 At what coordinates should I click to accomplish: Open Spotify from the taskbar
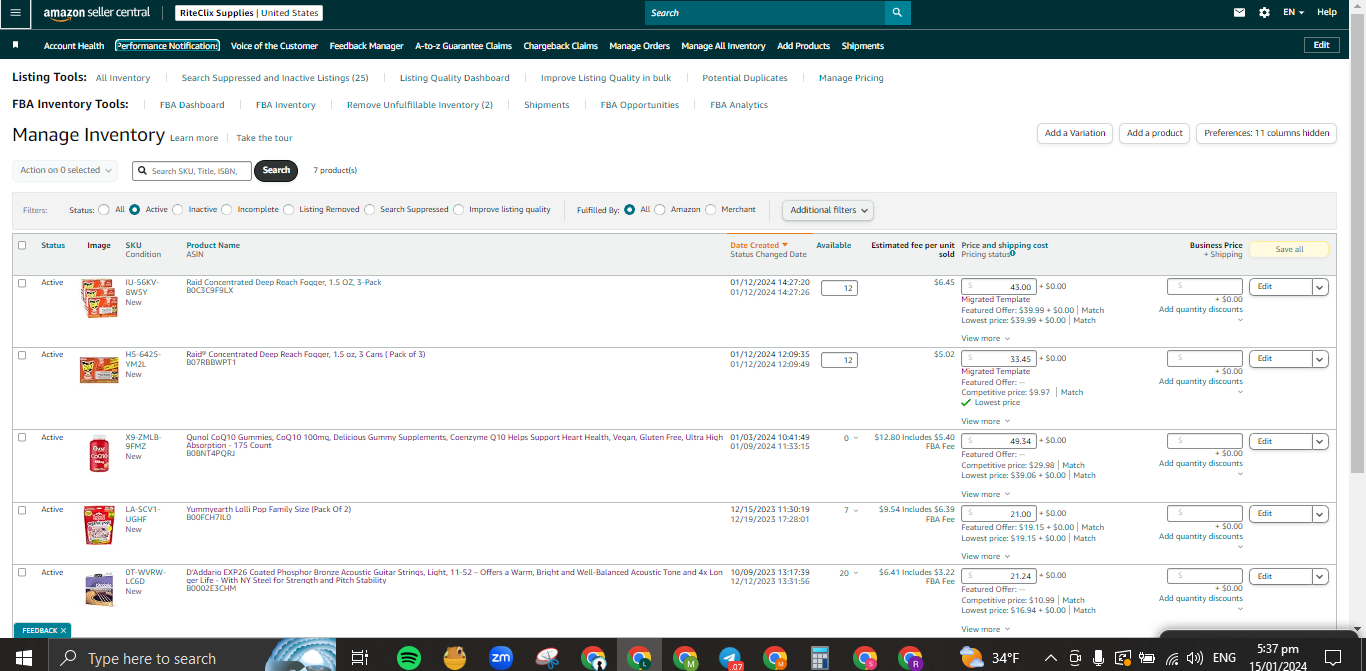click(408, 658)
